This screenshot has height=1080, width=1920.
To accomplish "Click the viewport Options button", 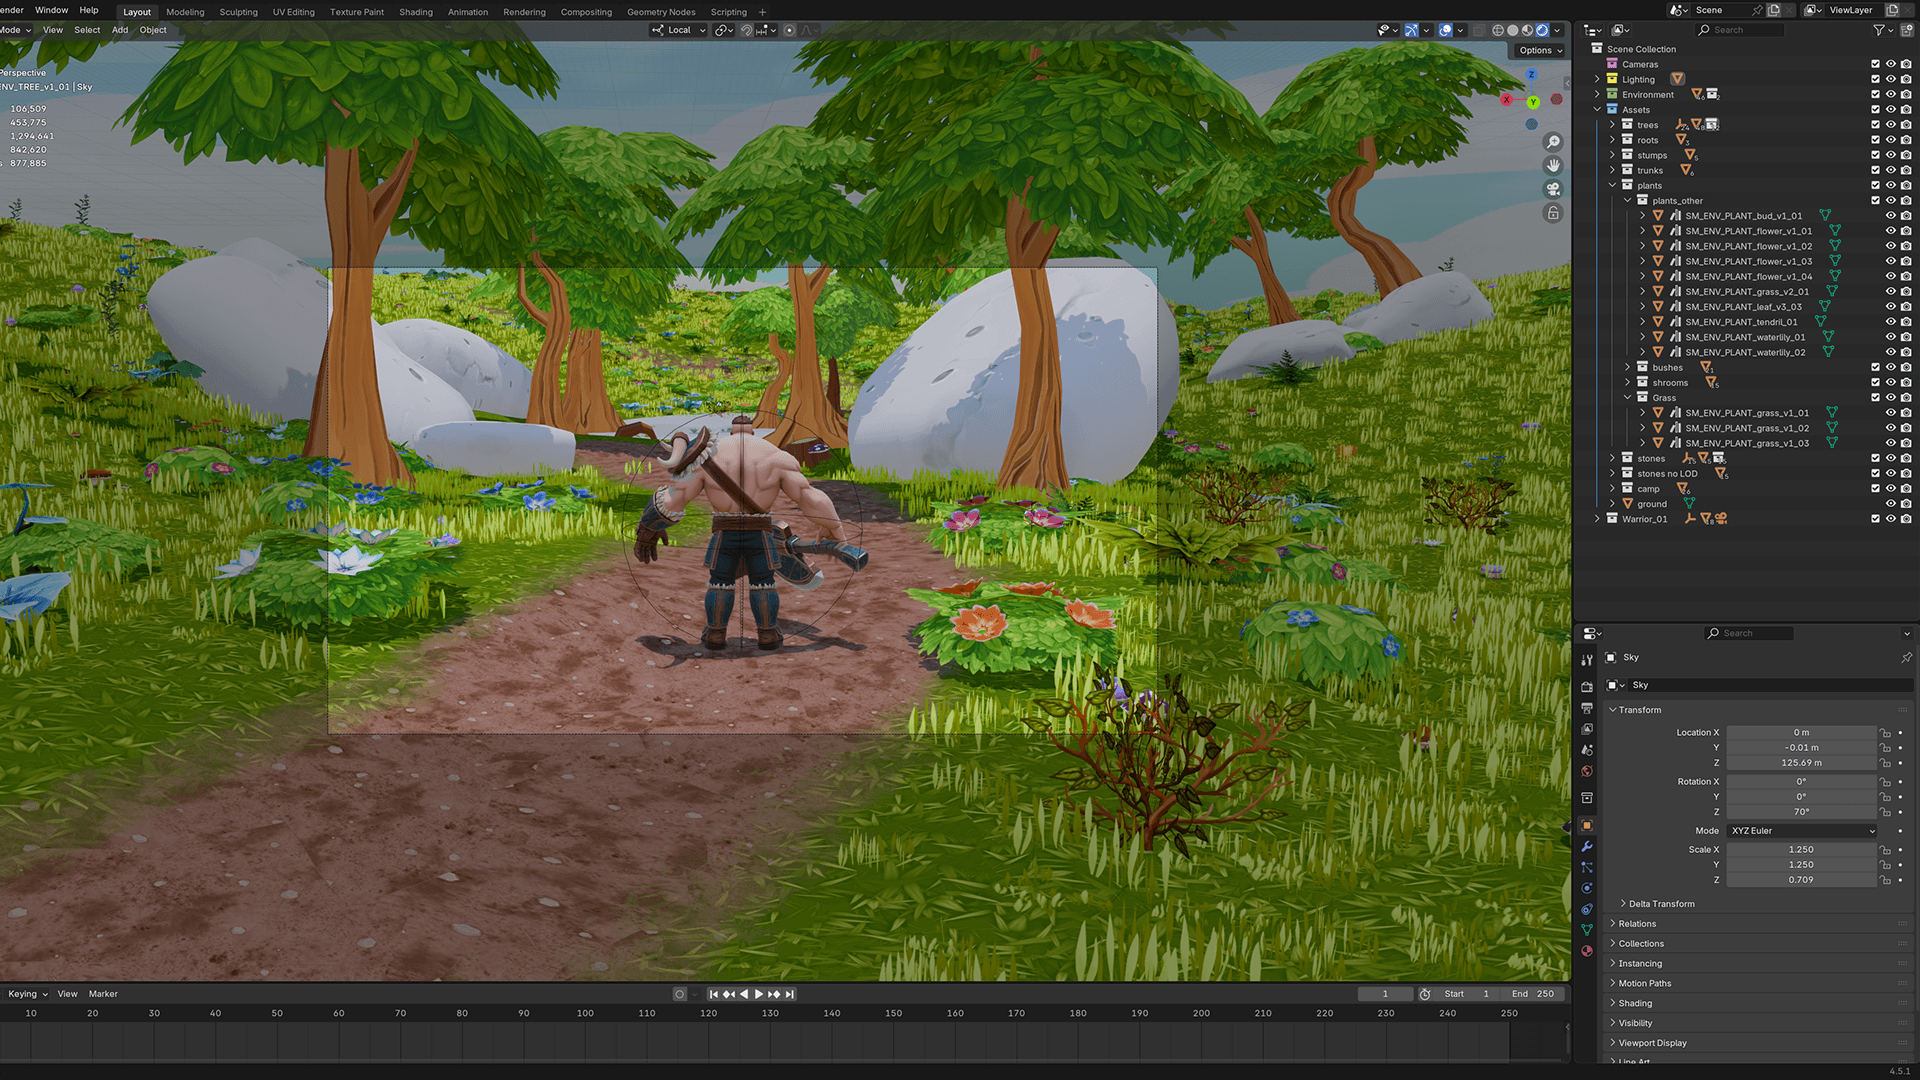I will click(x=1540, y=50).
